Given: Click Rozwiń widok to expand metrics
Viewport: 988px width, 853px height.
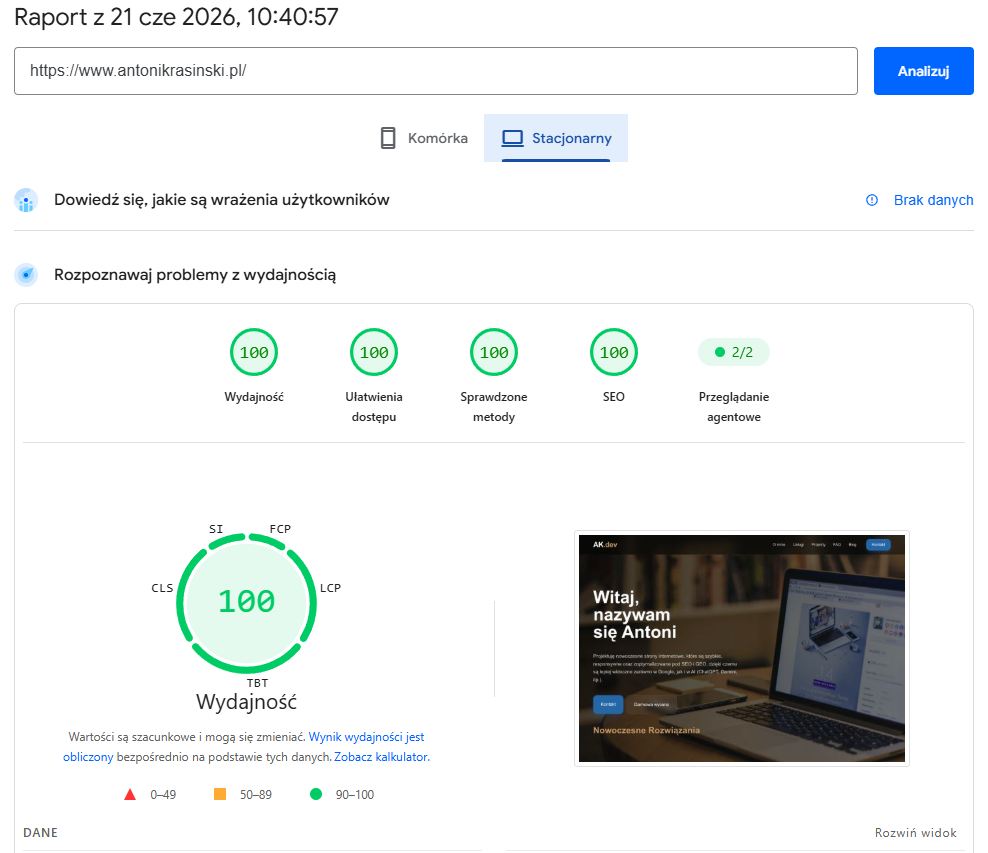Looking at the screenshot, I should click(916, 833).
